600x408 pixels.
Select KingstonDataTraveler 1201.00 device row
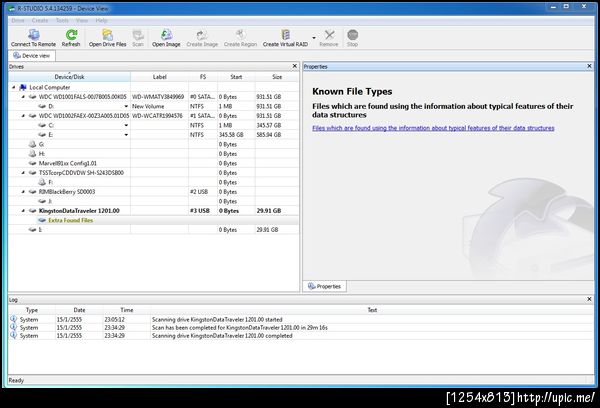[x=153, y=211]
